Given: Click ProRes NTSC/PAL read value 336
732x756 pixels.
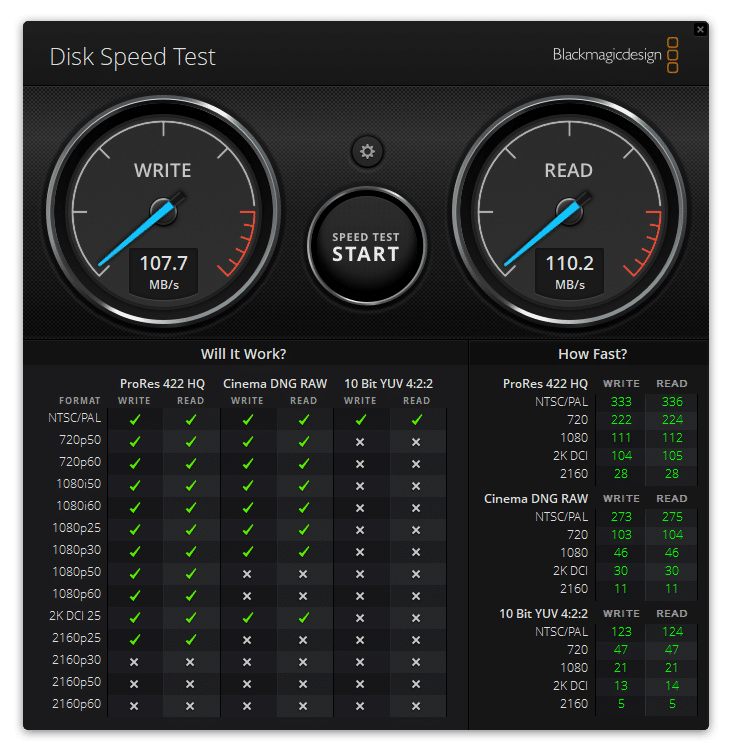Looking at the screenshot, I should [x=672, y=402].
